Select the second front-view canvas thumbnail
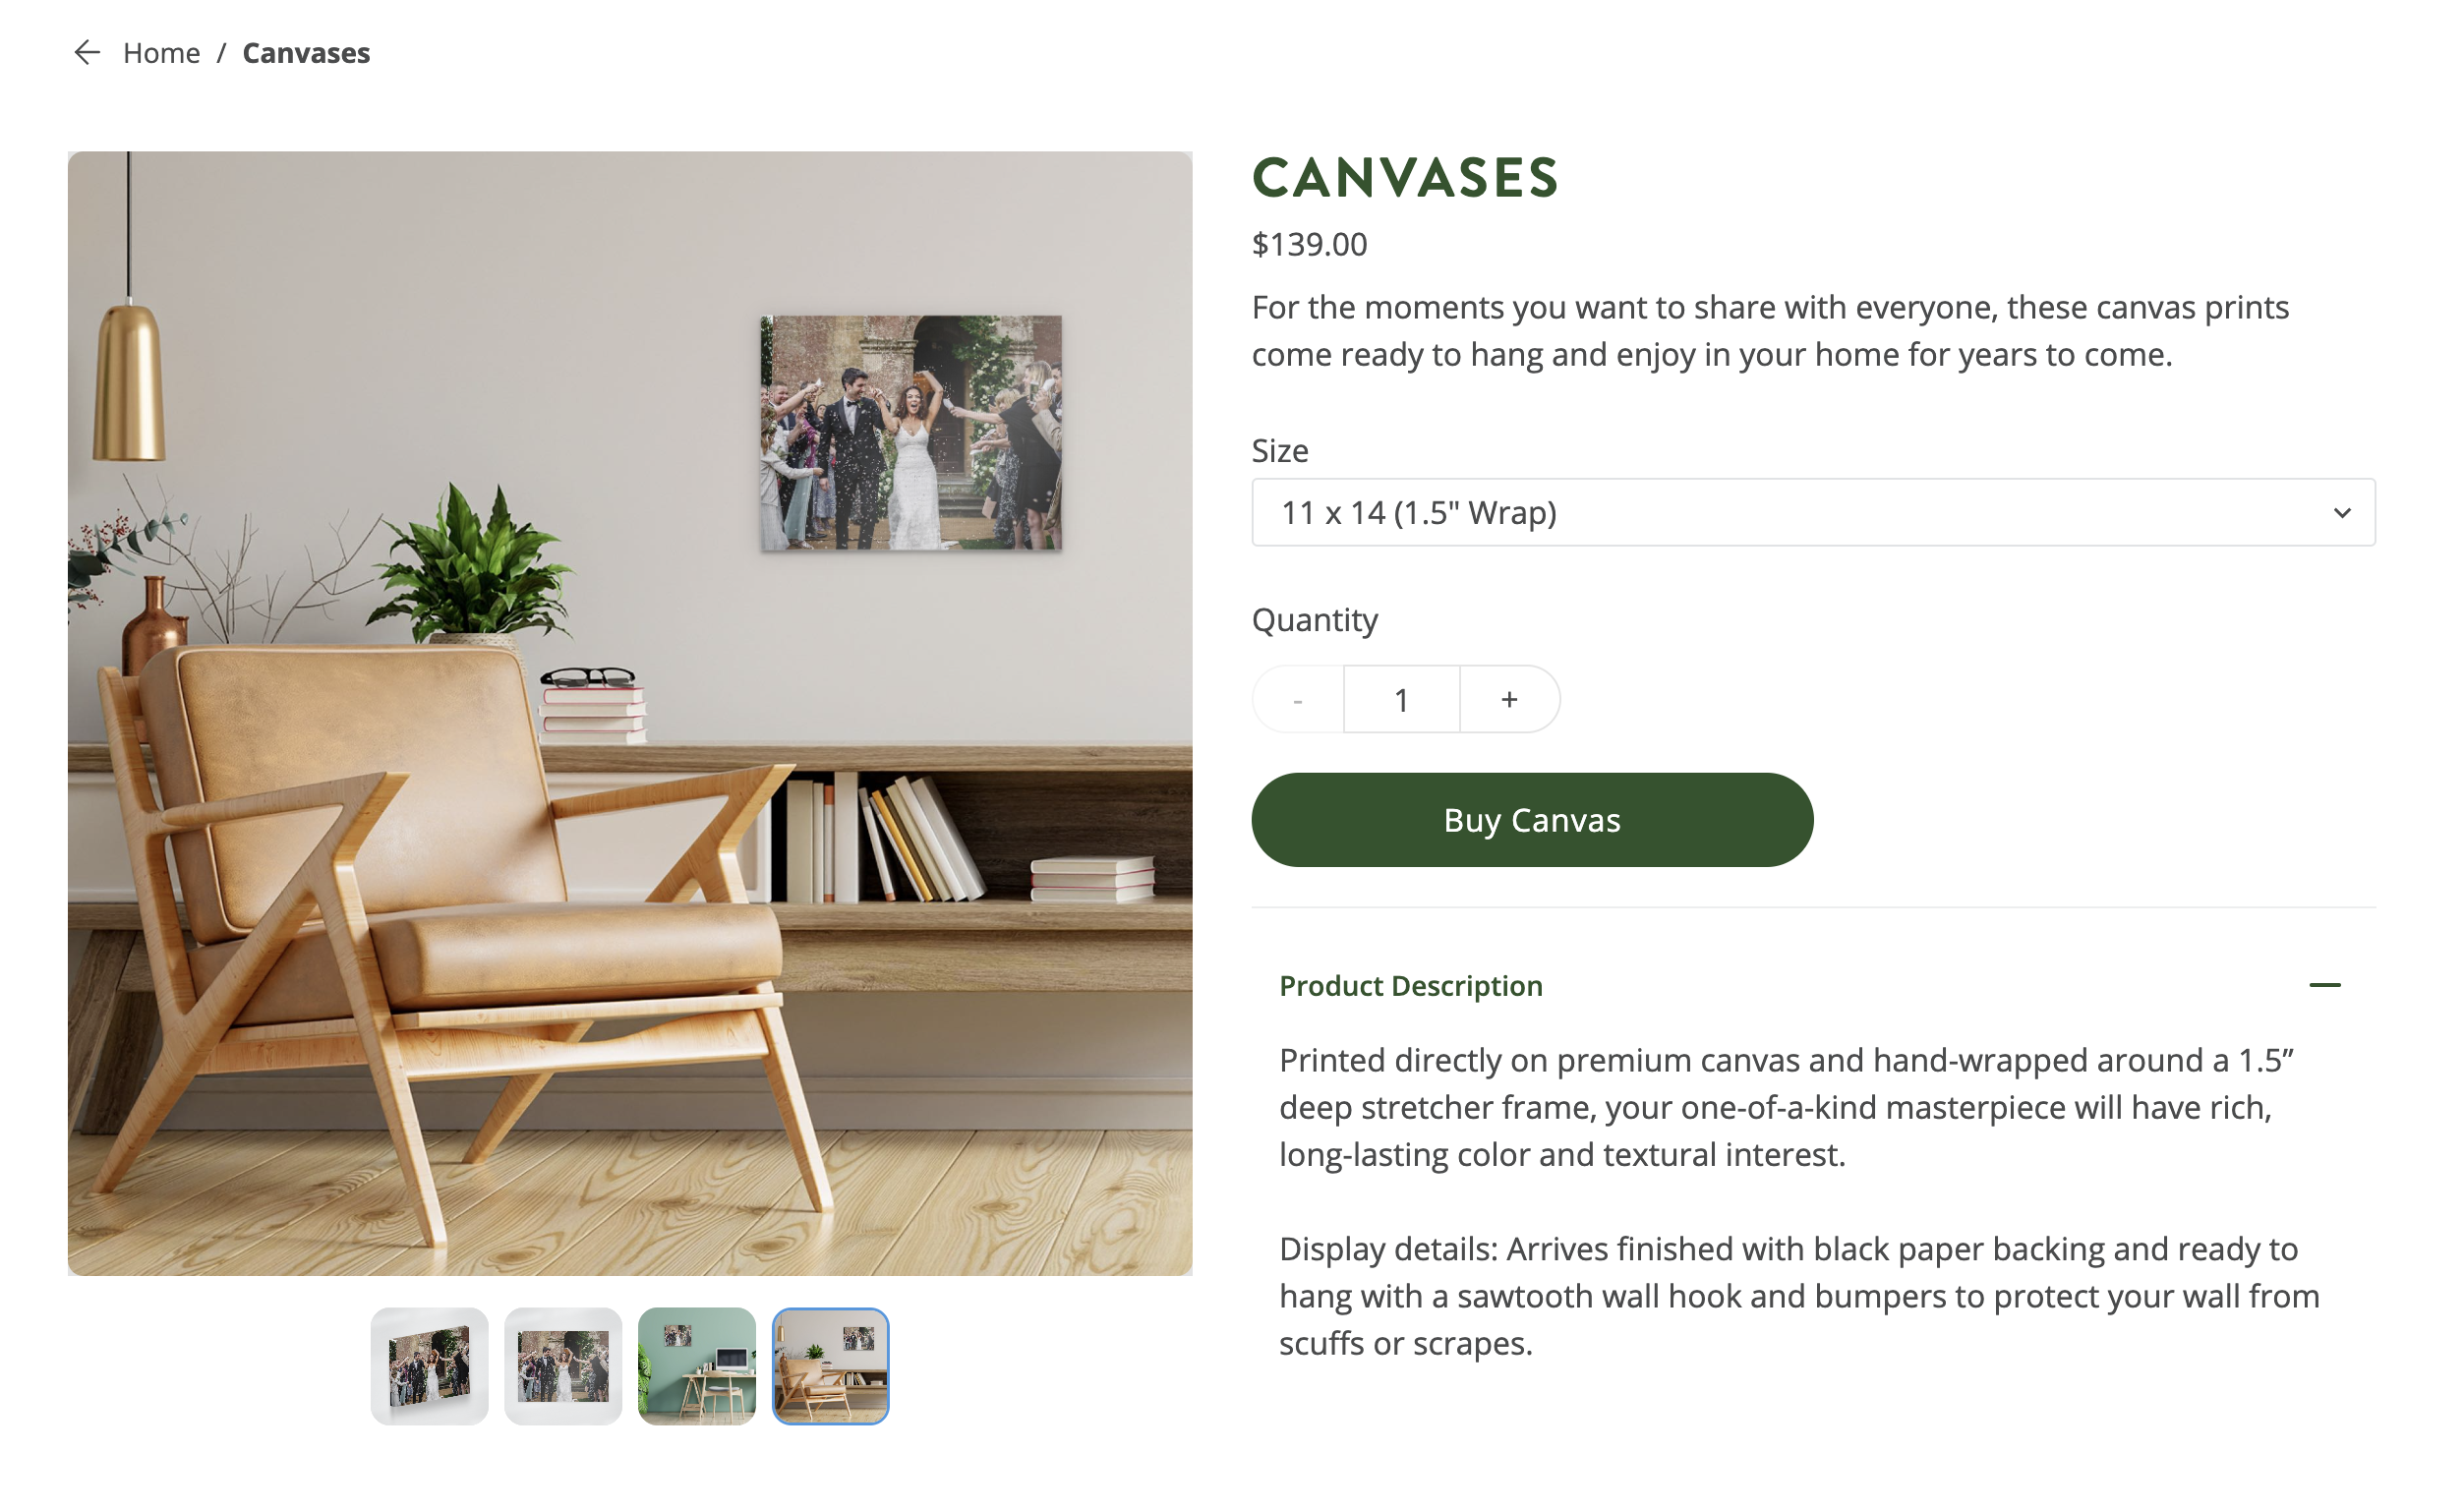 (563, 1365)
